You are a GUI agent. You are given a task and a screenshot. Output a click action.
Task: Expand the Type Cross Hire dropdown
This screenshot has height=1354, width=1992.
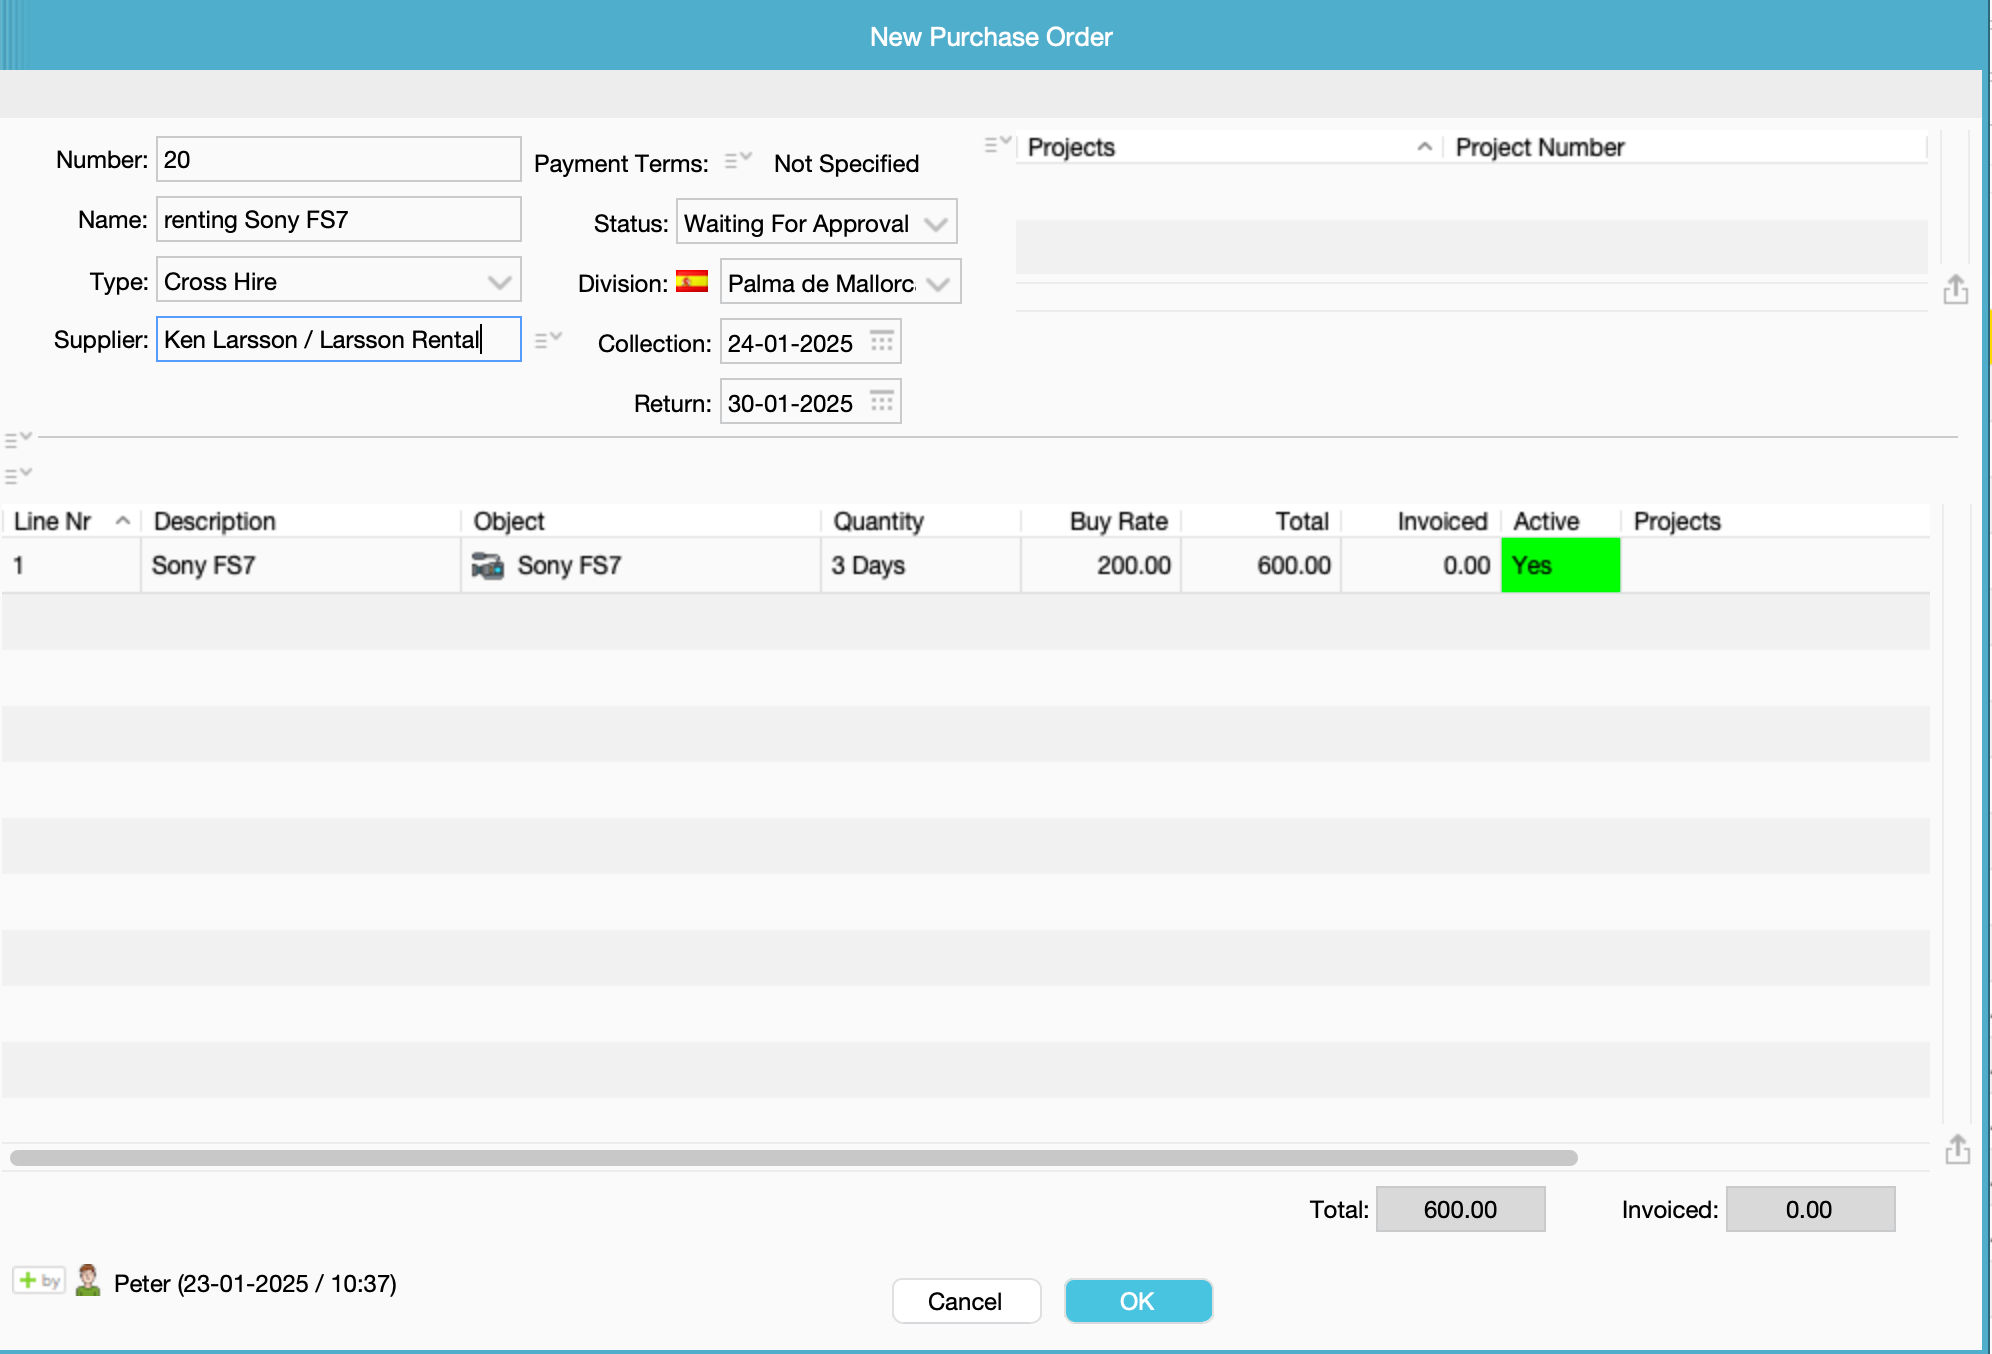499,282
